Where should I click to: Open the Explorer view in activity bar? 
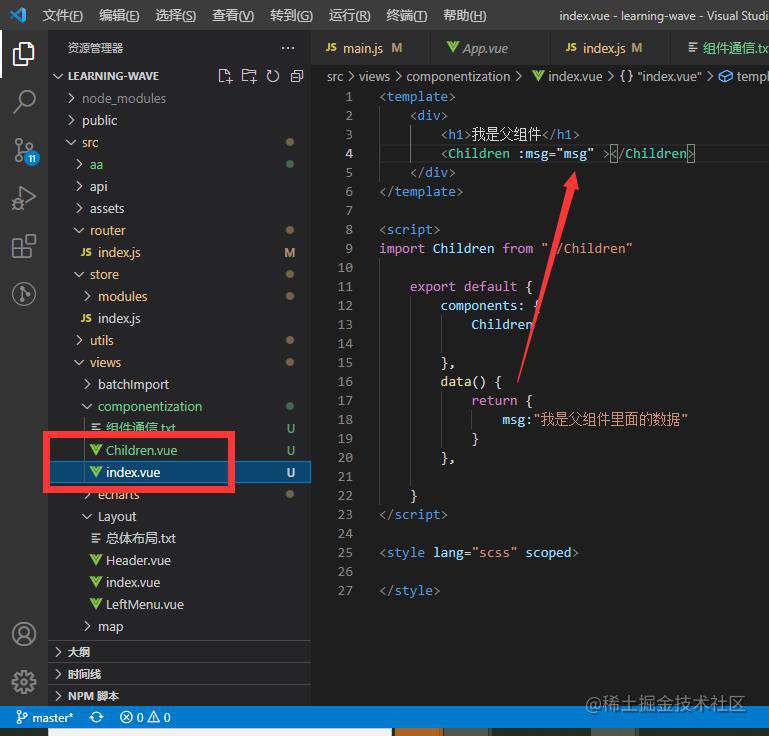click(x=24, y=53)
